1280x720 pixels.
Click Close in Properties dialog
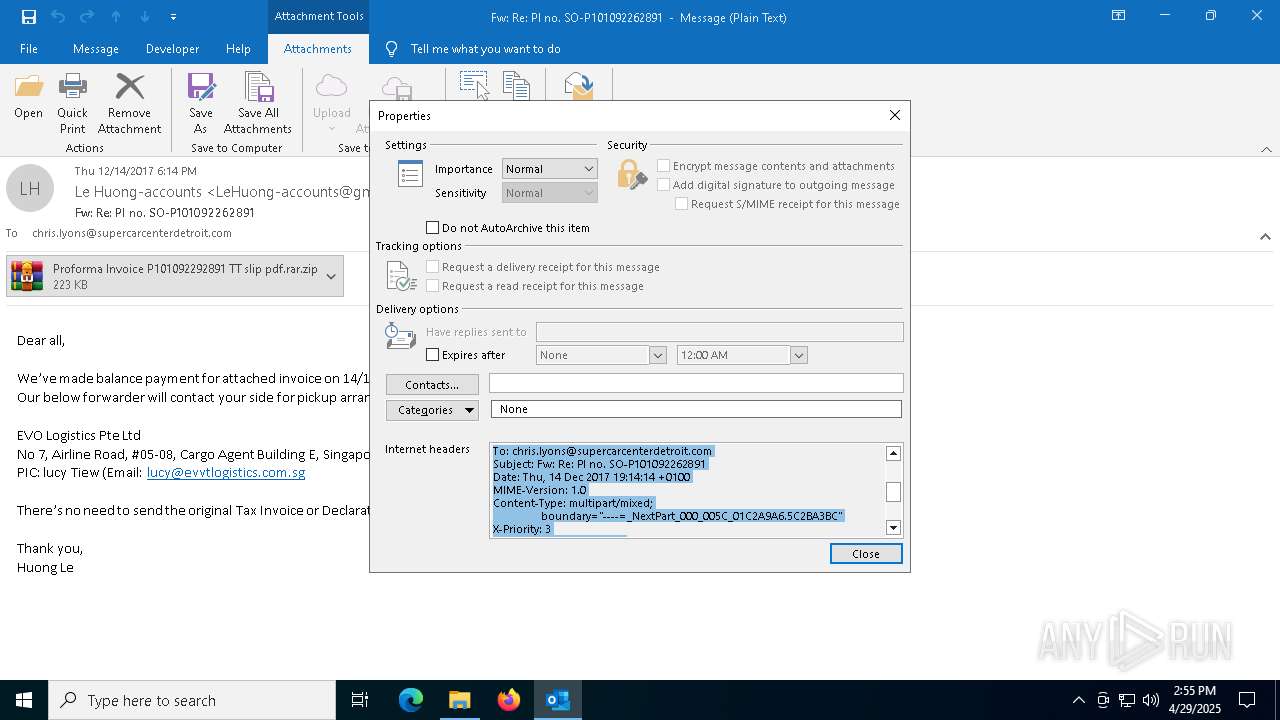[866, 554]
